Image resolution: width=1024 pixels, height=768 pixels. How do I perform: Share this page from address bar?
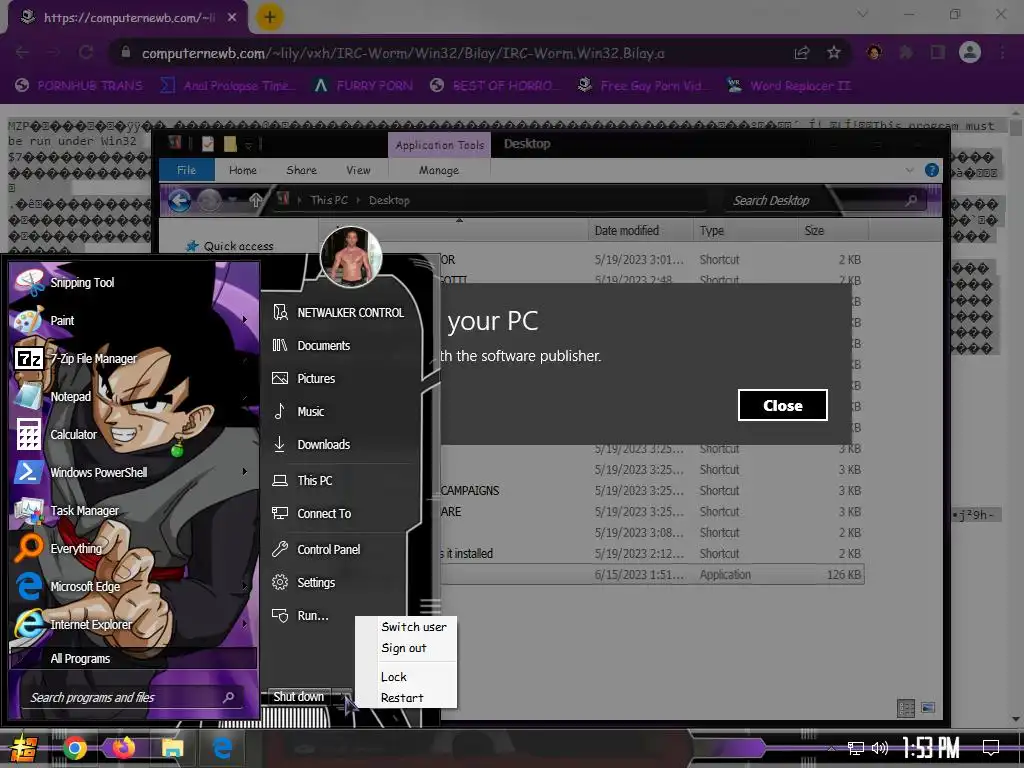coord(801,53)
